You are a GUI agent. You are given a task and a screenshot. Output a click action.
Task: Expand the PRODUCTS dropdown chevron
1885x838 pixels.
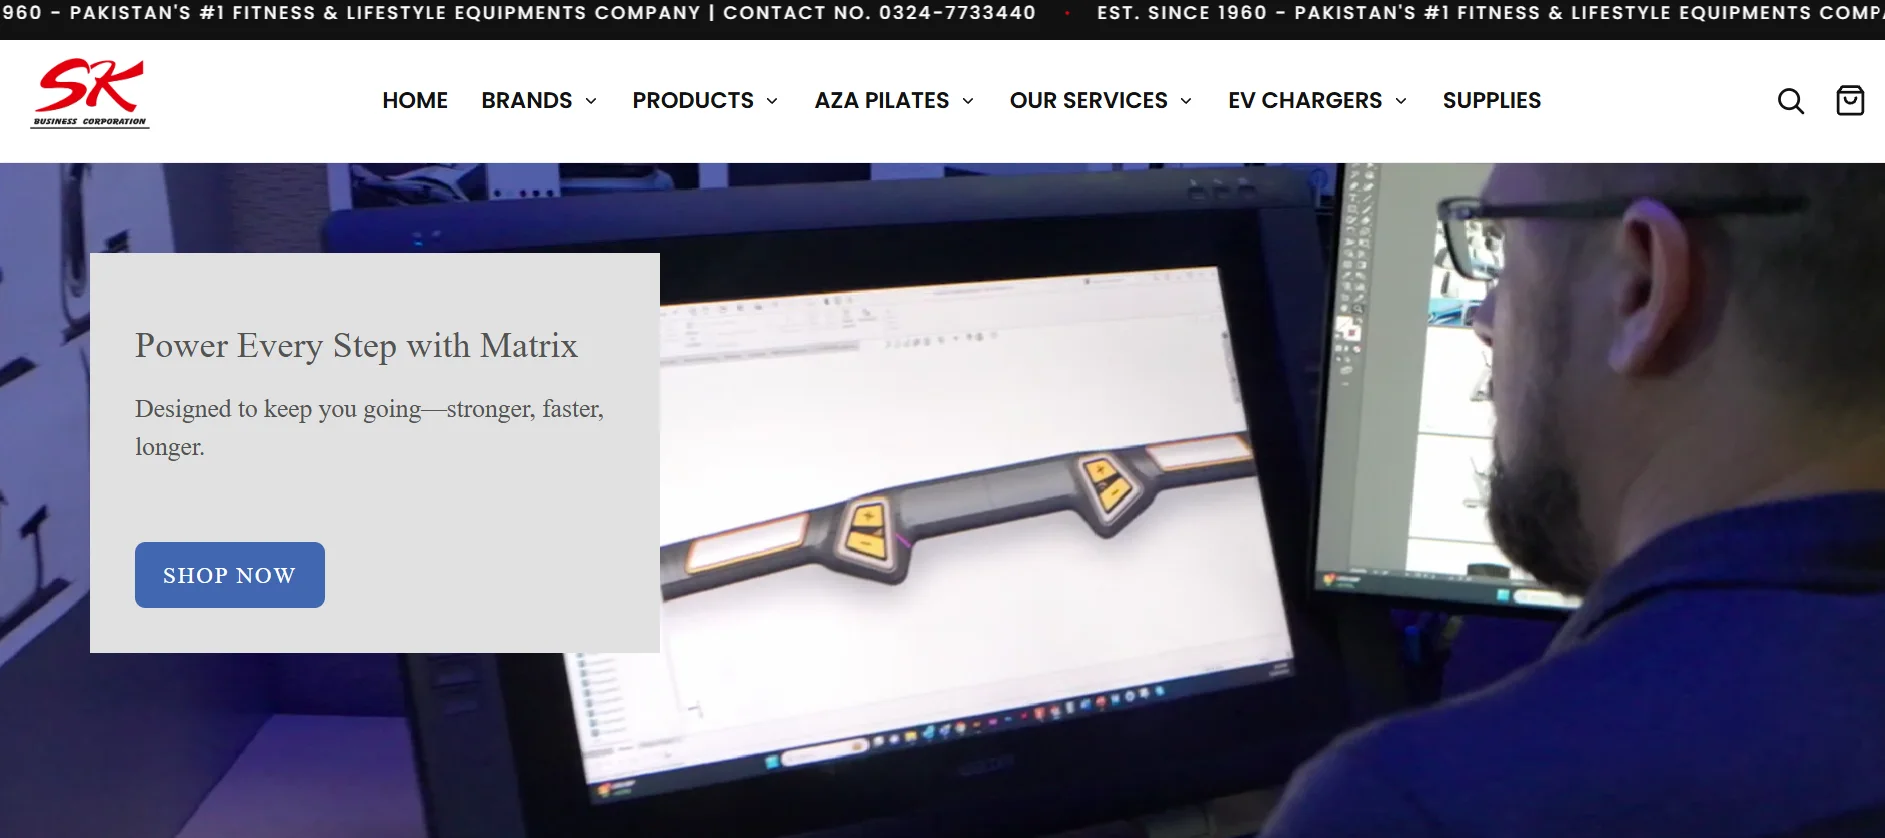tap(772, 101)
